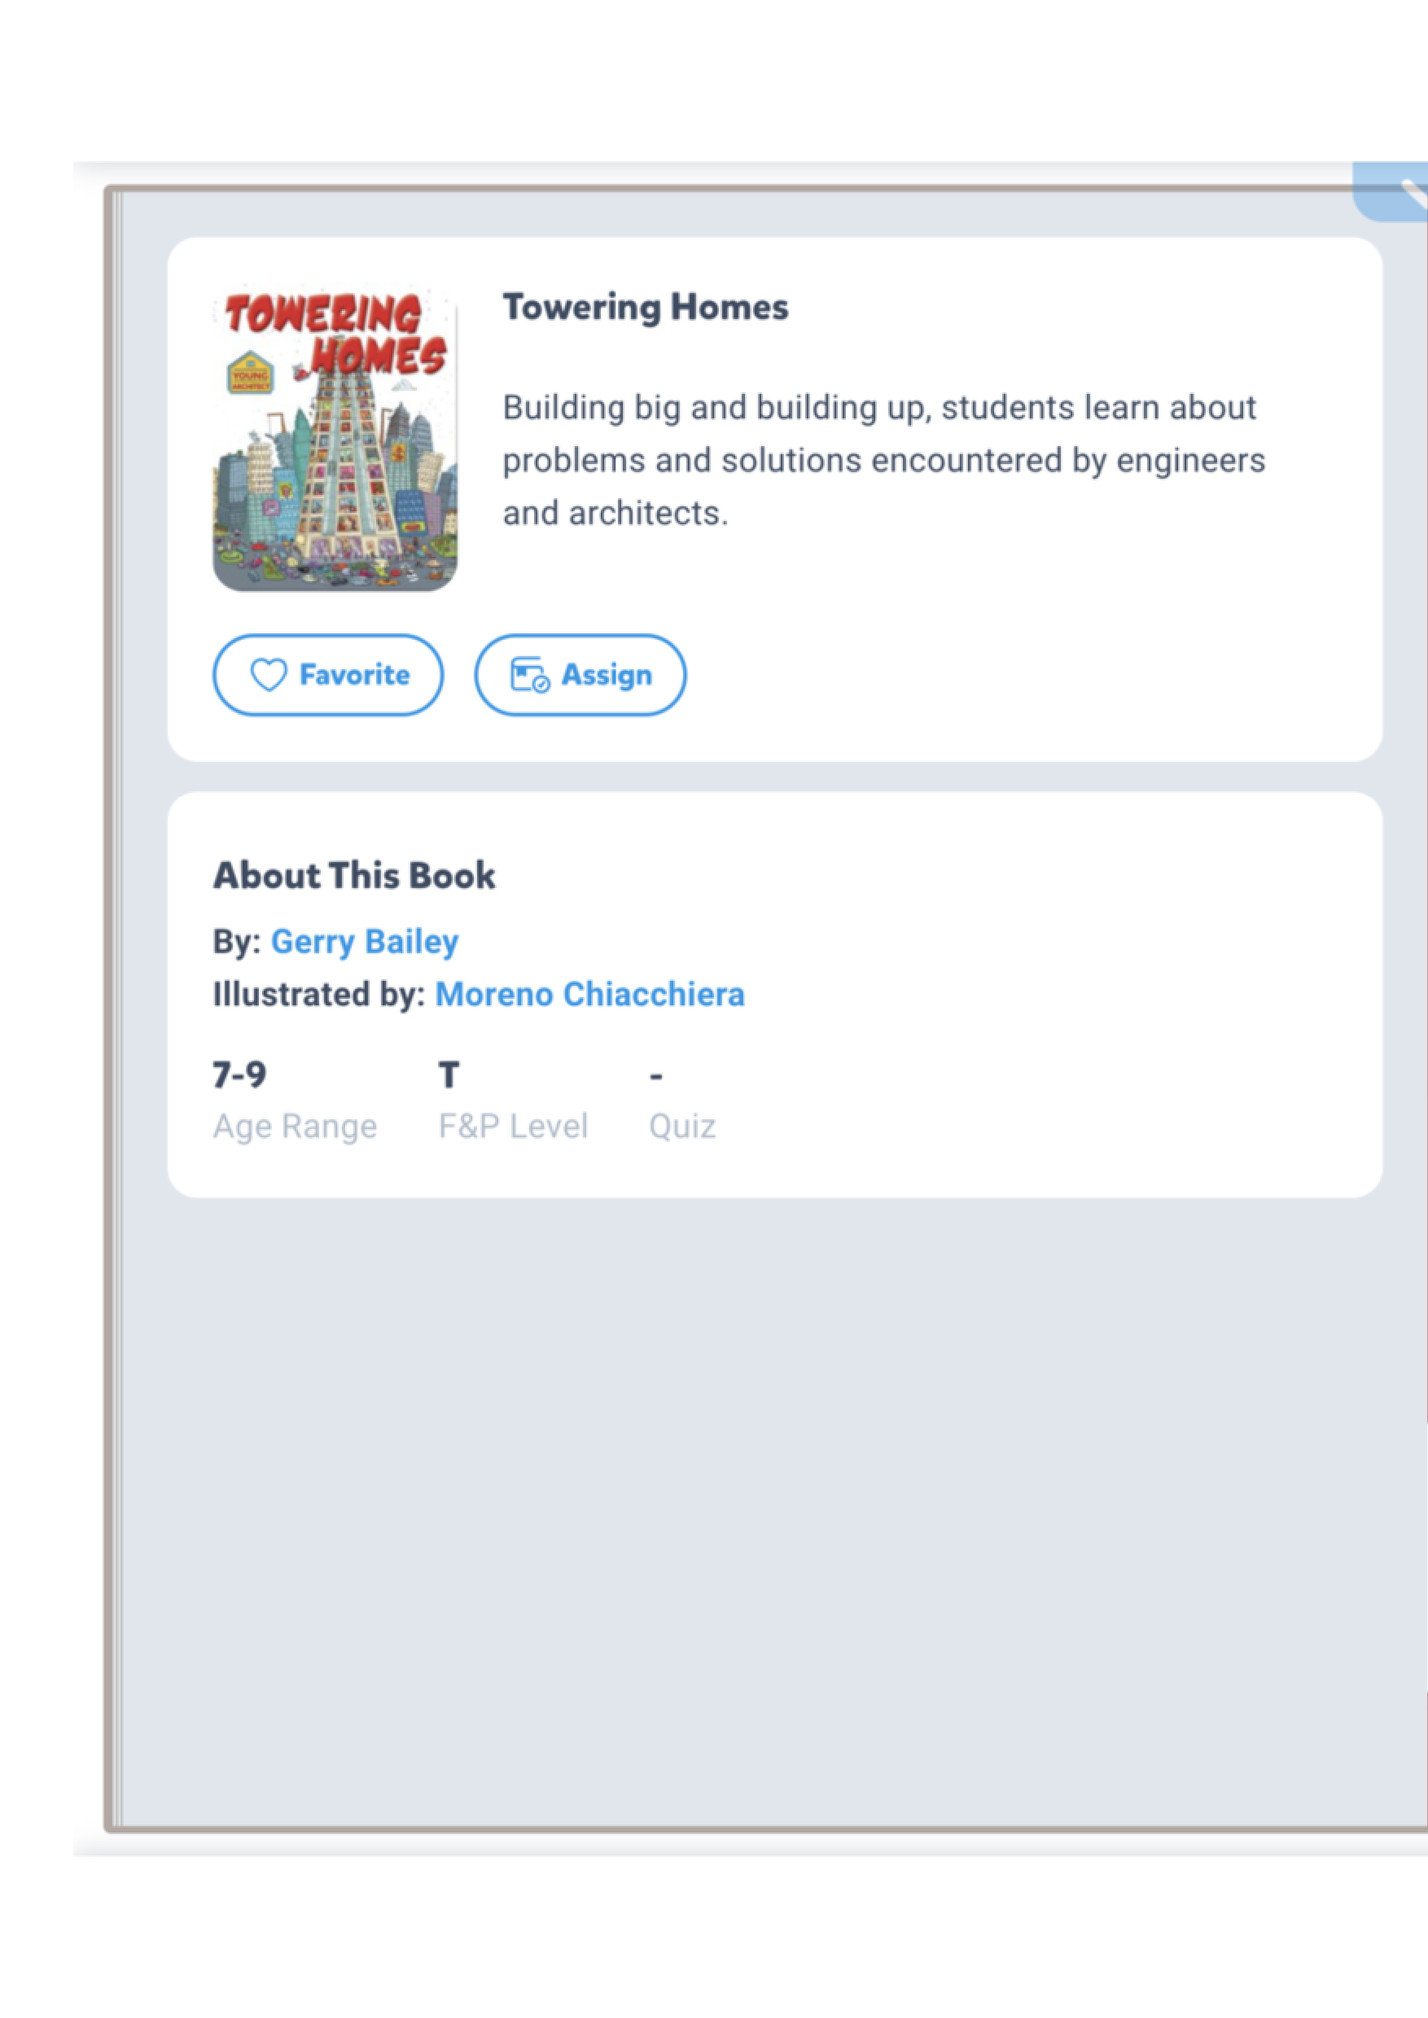
Task: Click the About This Book heading
Action: (x=354, y=875)
